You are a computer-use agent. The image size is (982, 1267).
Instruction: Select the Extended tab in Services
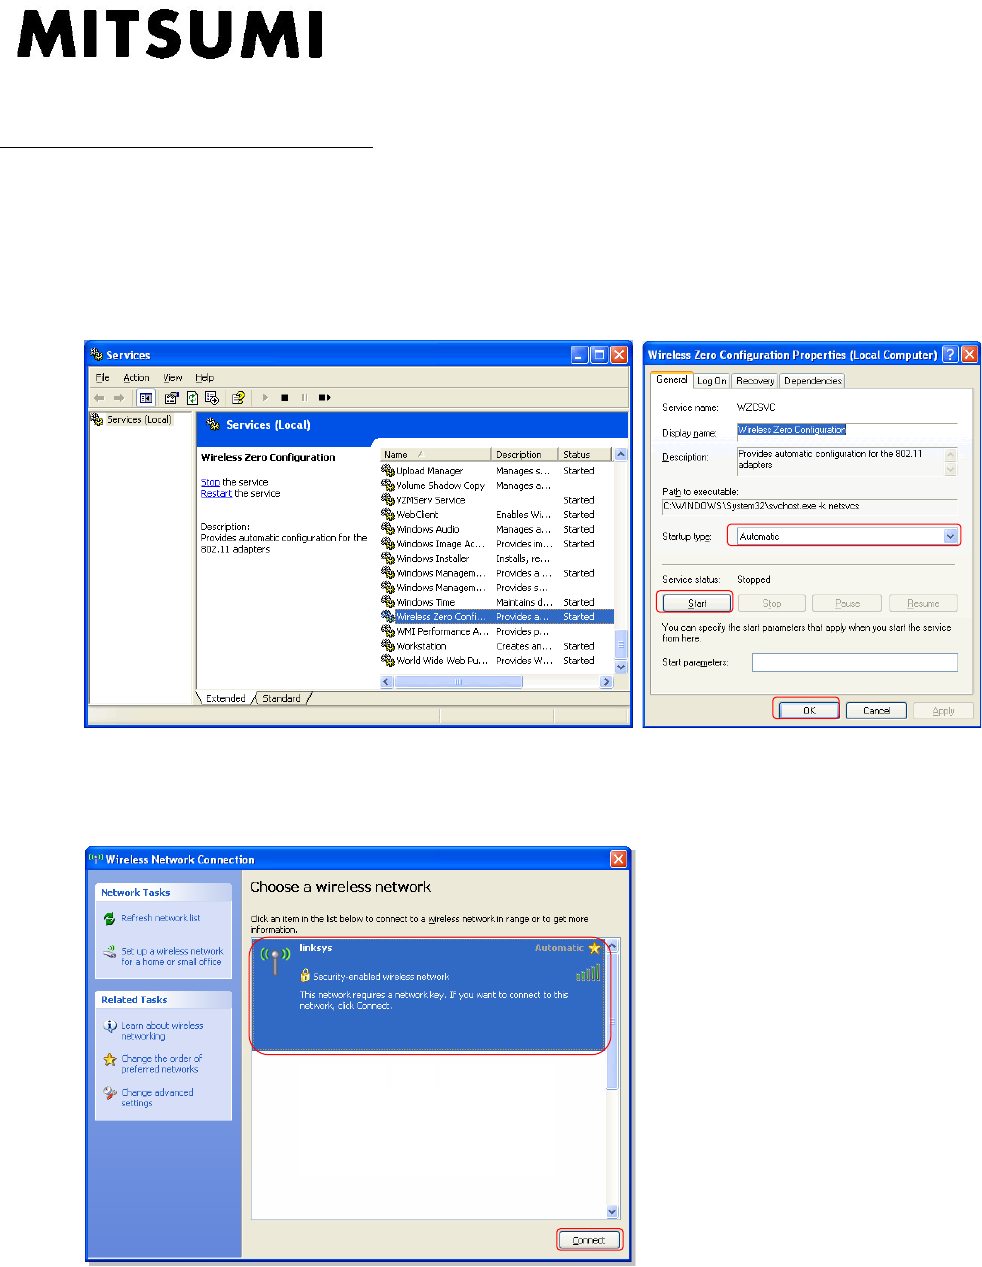click(x=226, y=698)
